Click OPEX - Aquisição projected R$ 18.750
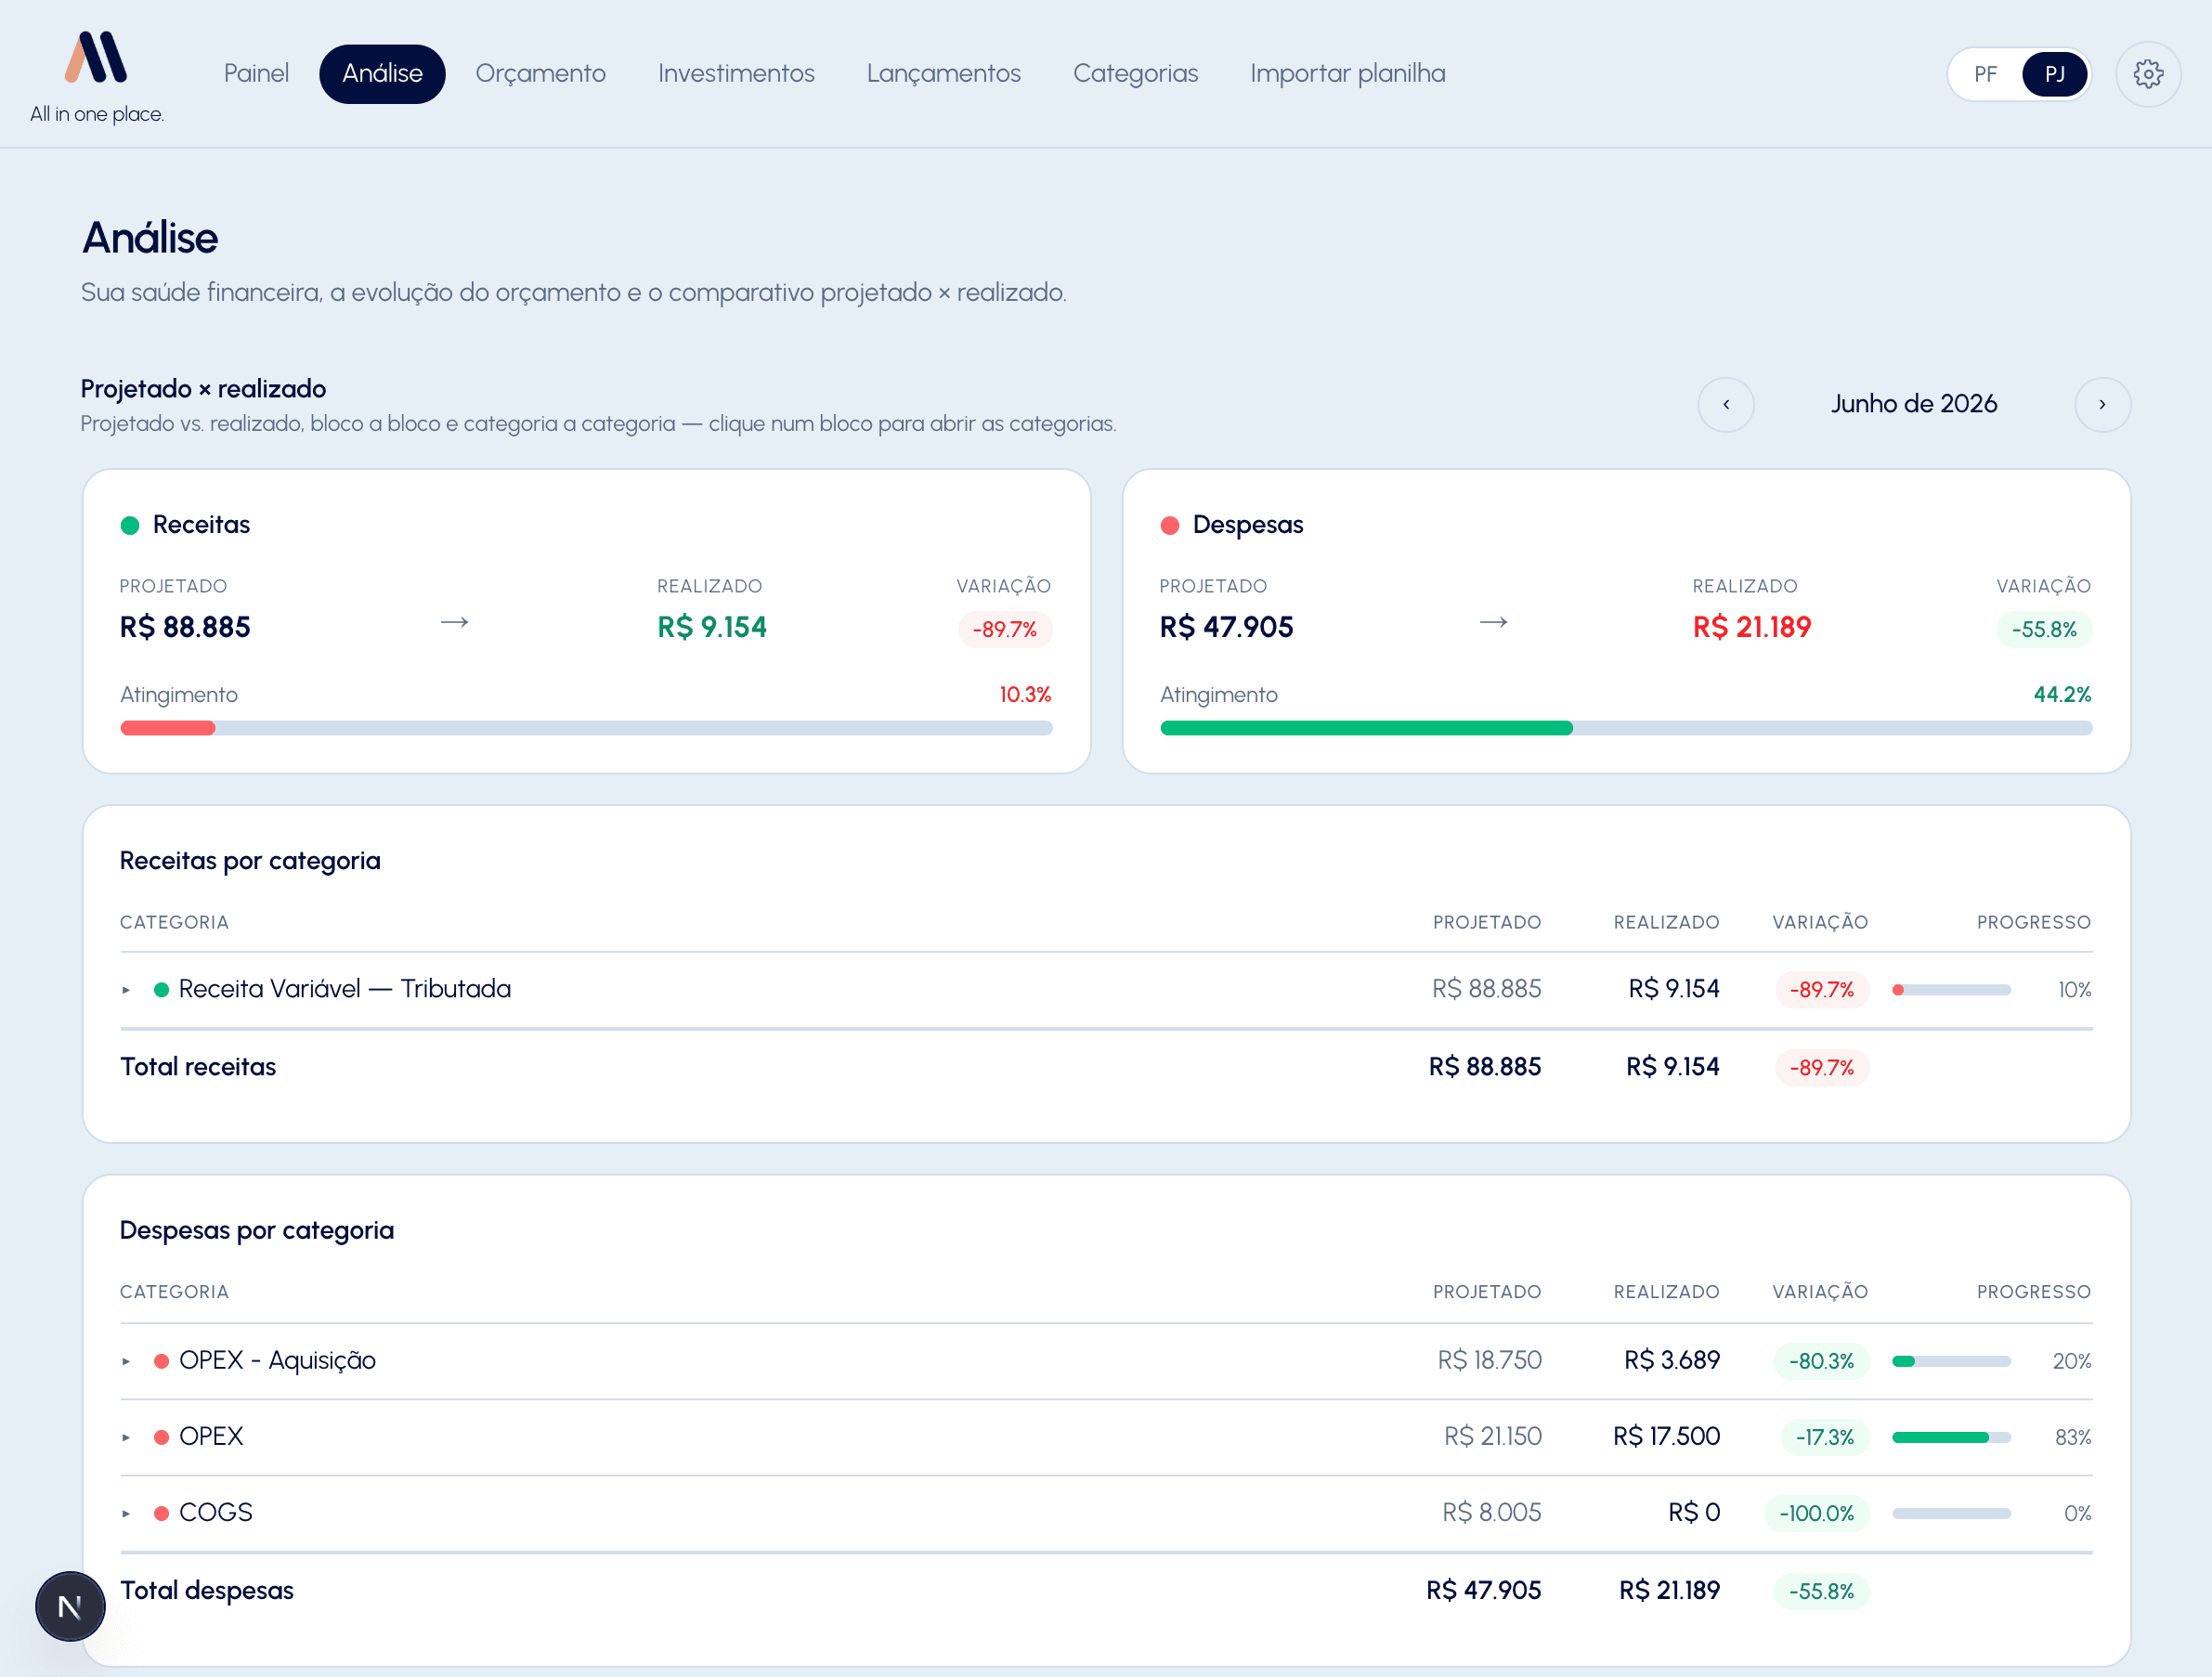This screenshot has height=1677, width=2212. [1489, 1360]
